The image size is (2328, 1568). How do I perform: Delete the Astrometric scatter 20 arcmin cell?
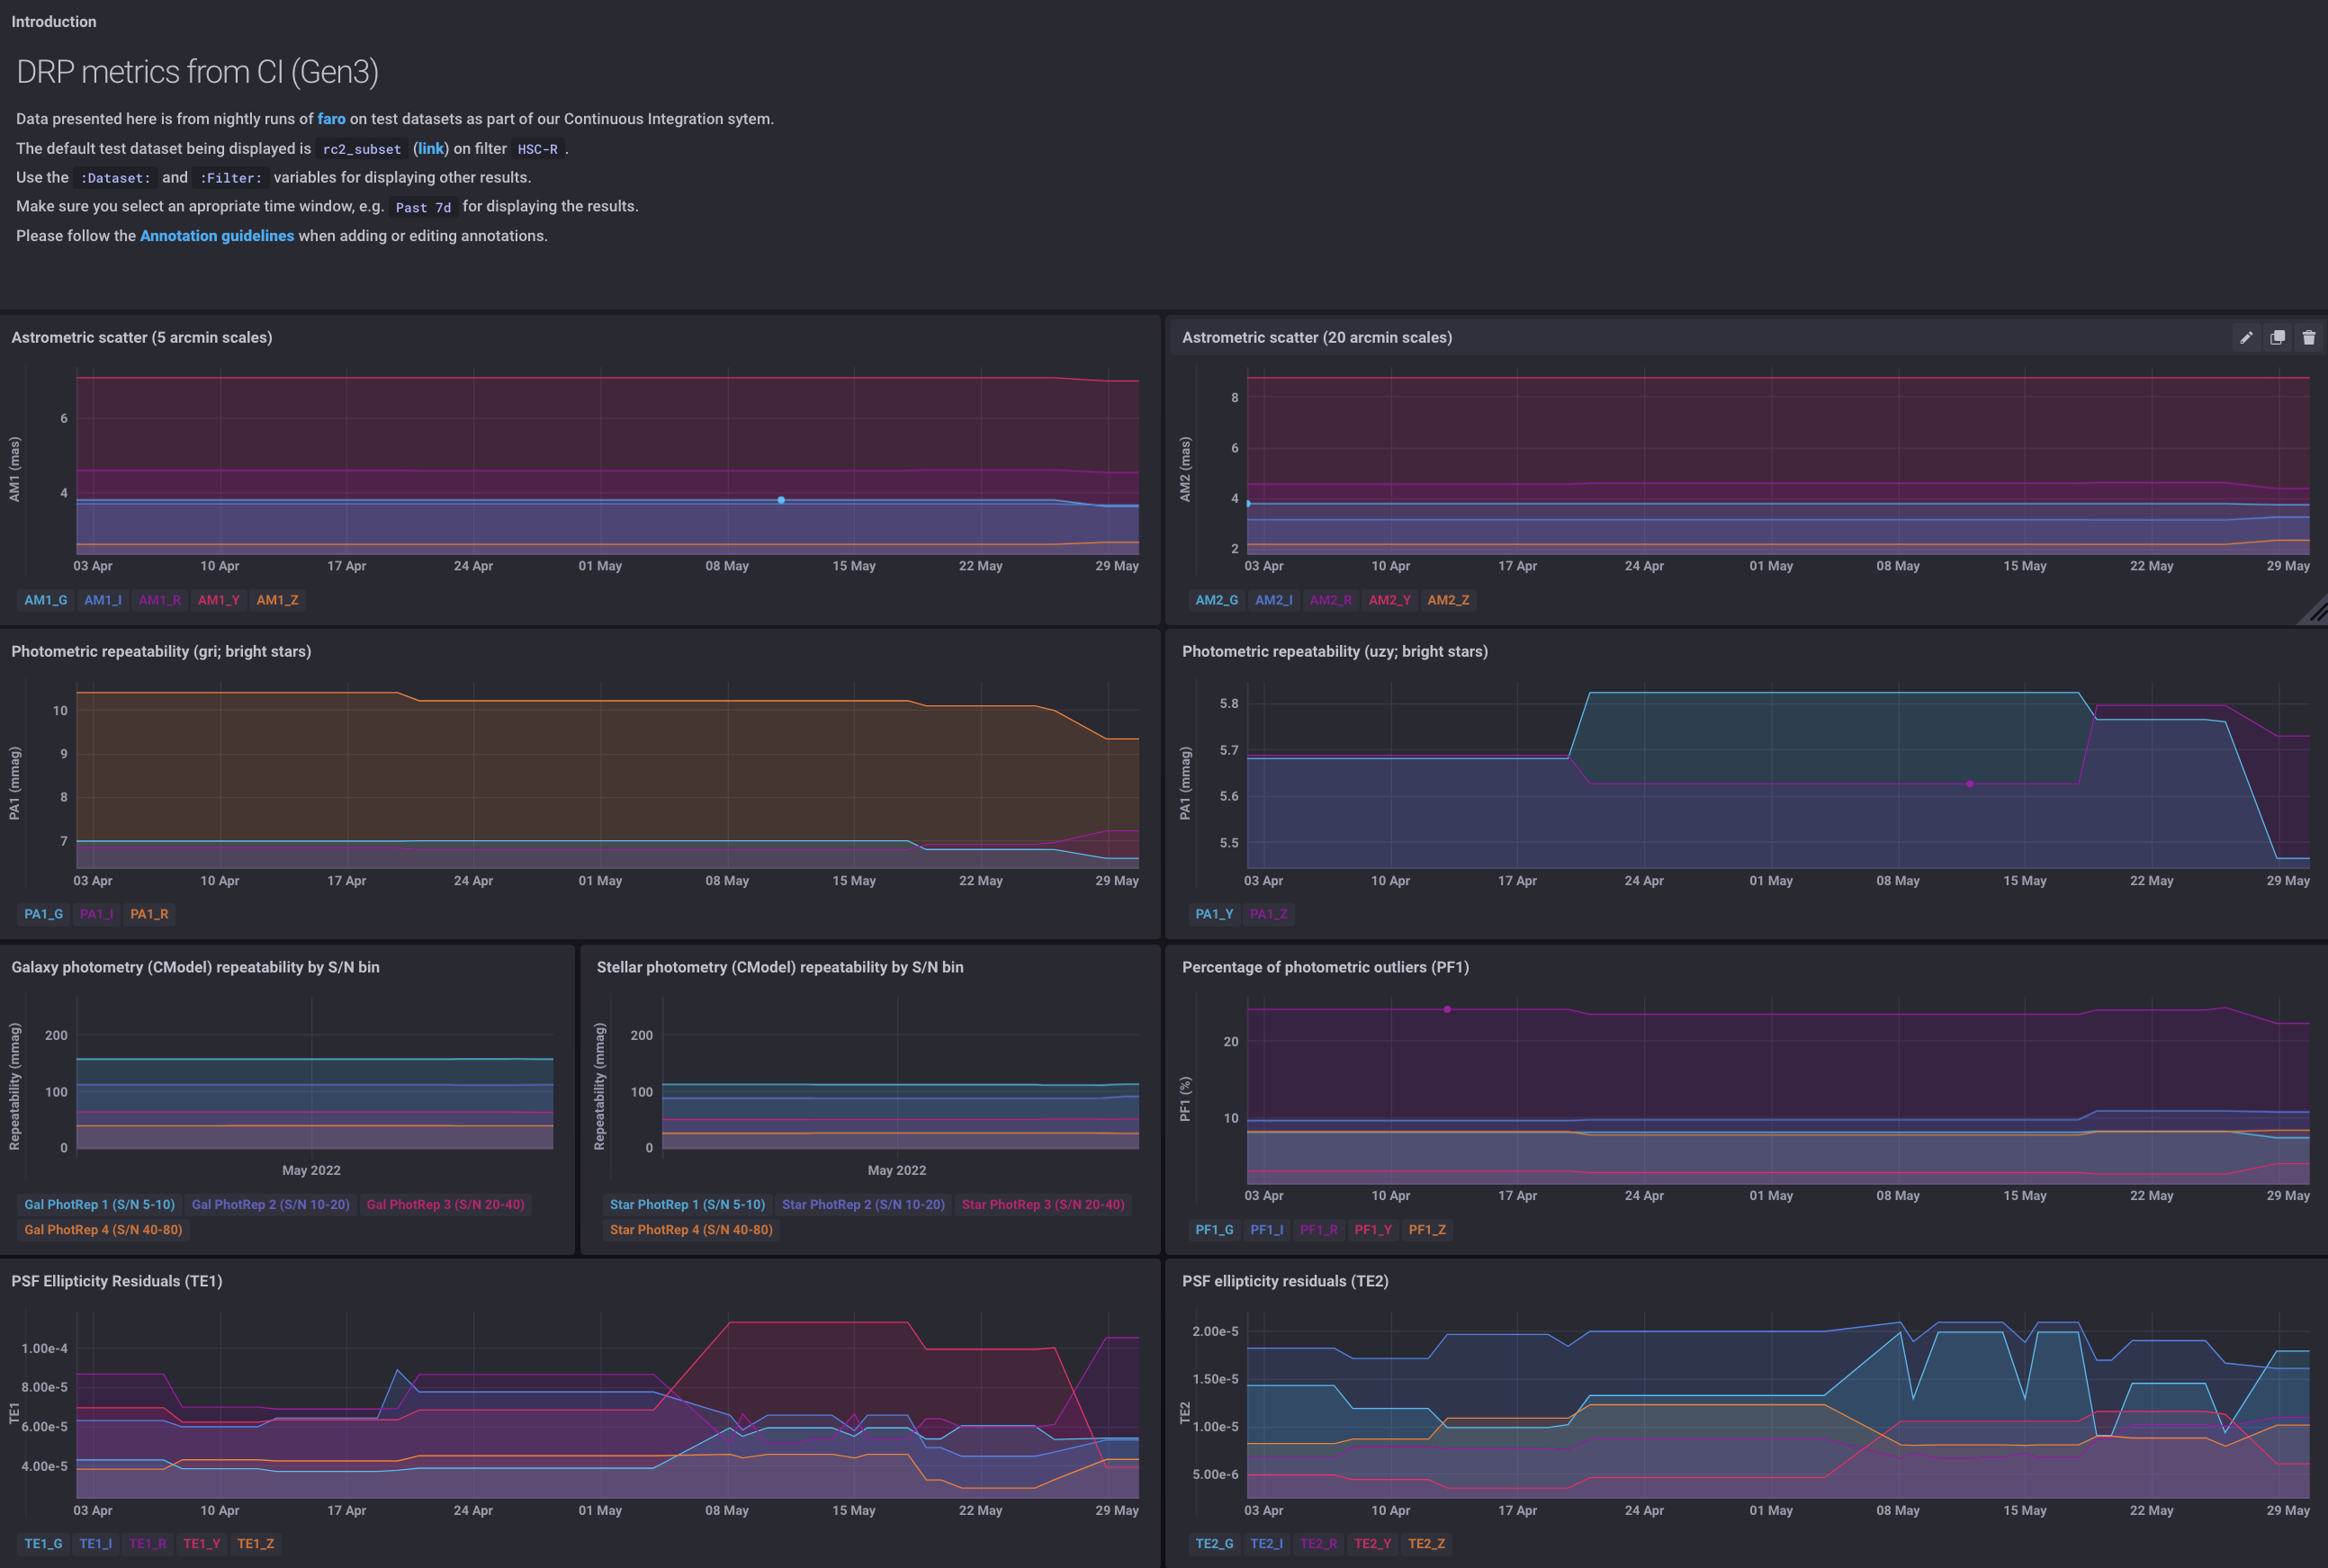coord(2308,338)
